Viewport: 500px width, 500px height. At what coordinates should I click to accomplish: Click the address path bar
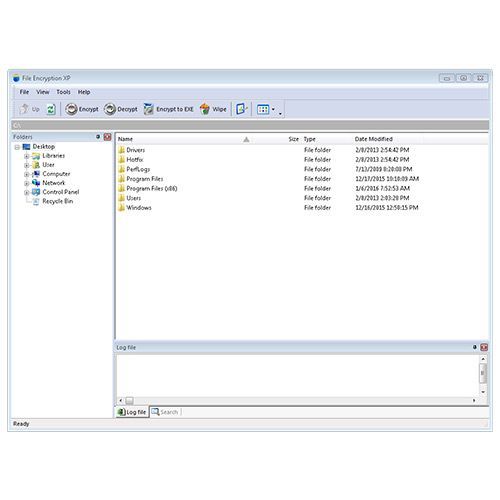[250, 125]
